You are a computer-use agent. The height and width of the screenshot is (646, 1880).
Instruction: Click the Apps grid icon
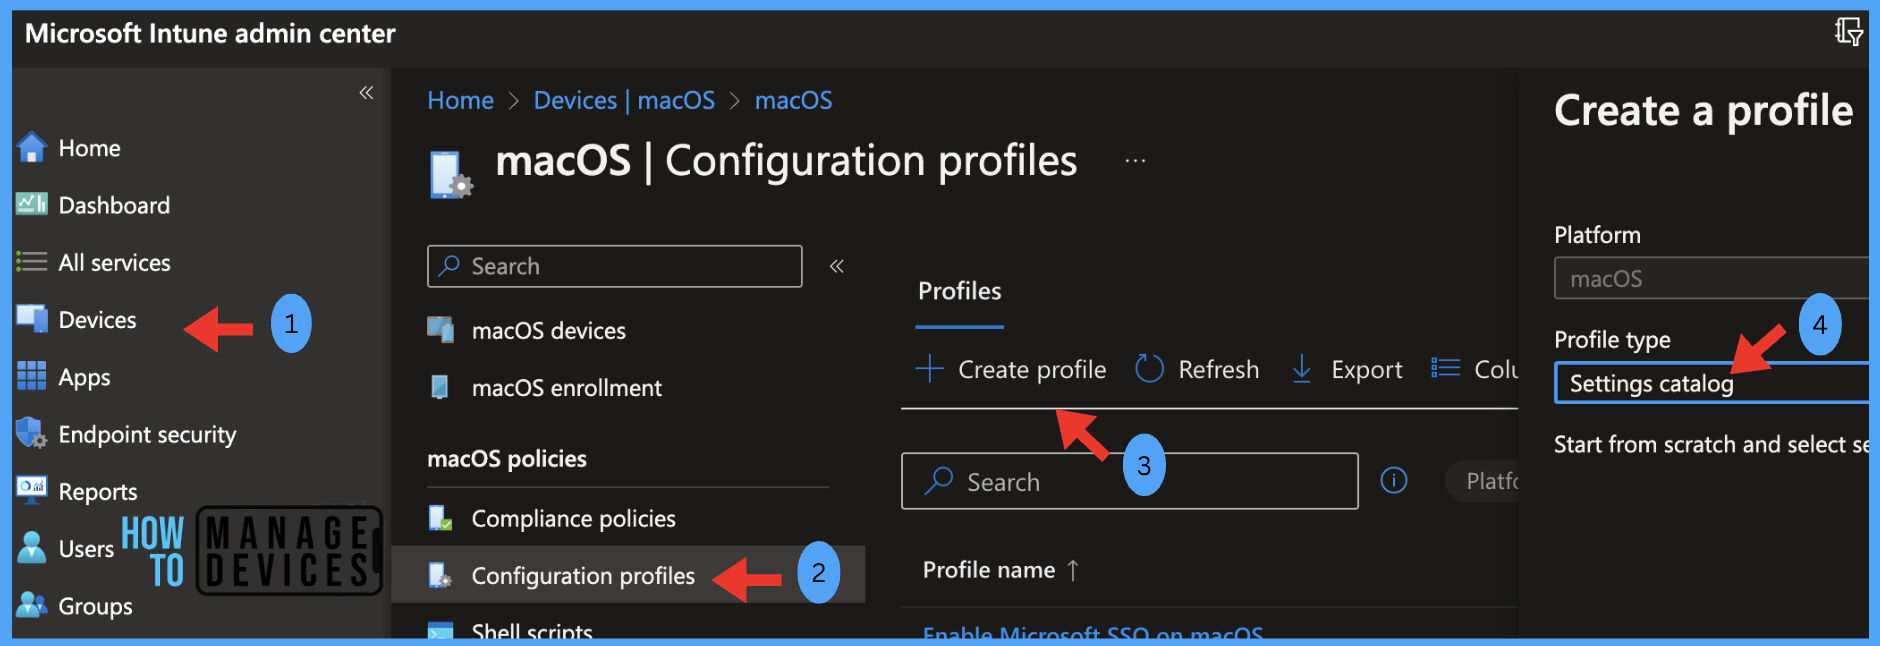(x=32, y=376)
